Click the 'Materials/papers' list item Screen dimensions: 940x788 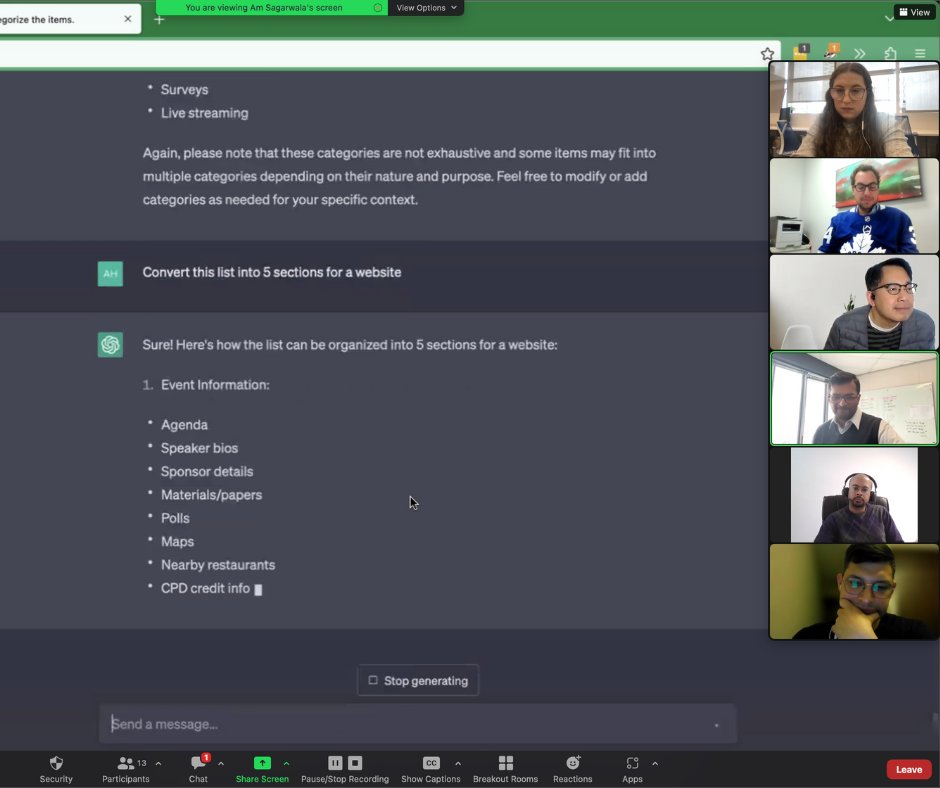click(211, 495)
